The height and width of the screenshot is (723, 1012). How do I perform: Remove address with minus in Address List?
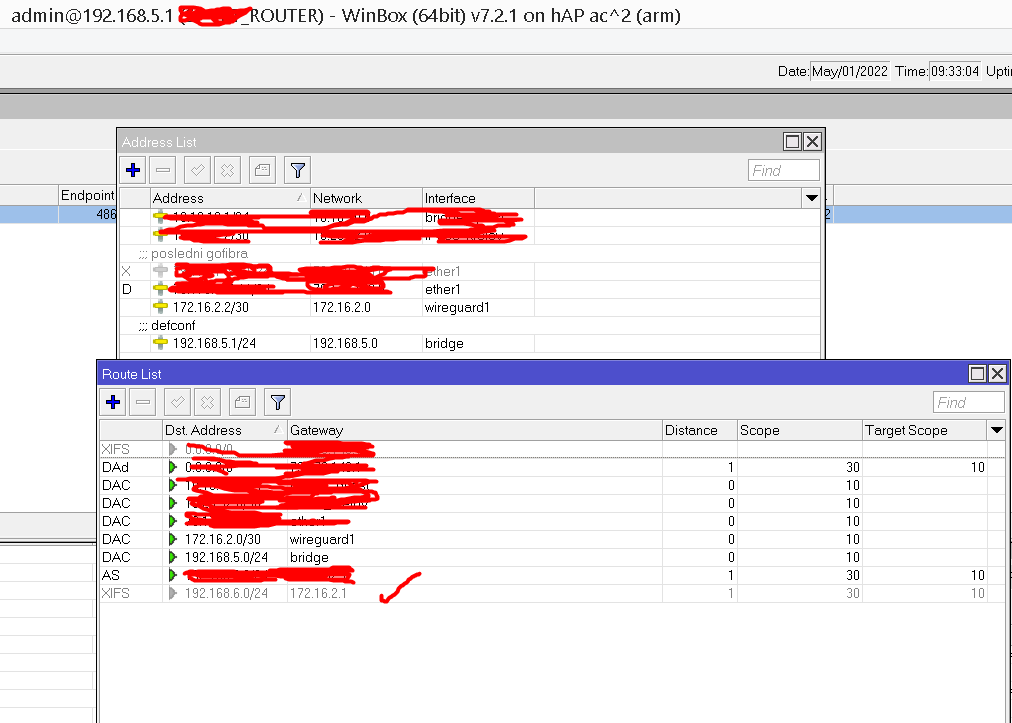click(163, 170)
